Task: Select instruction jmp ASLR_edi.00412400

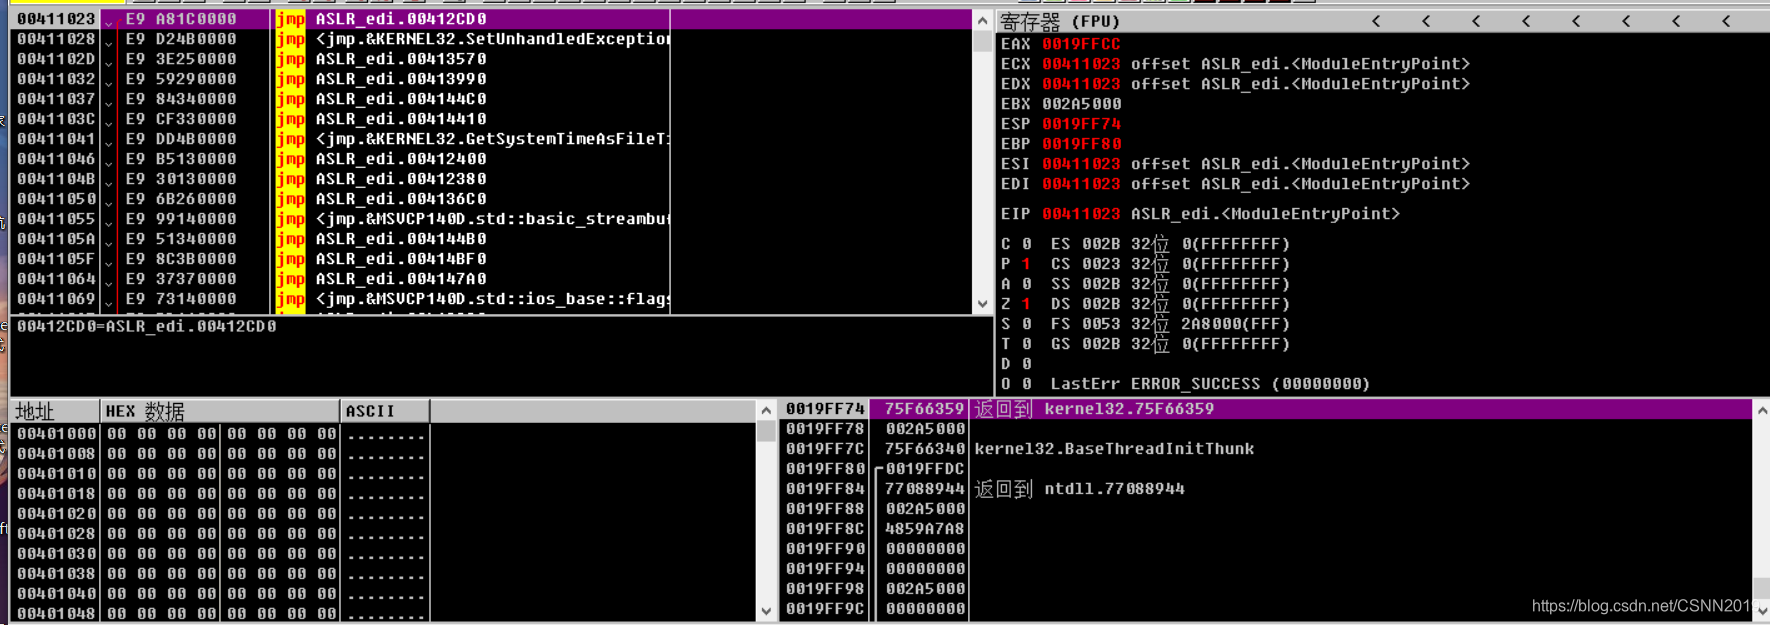Action: click(382, 159)
